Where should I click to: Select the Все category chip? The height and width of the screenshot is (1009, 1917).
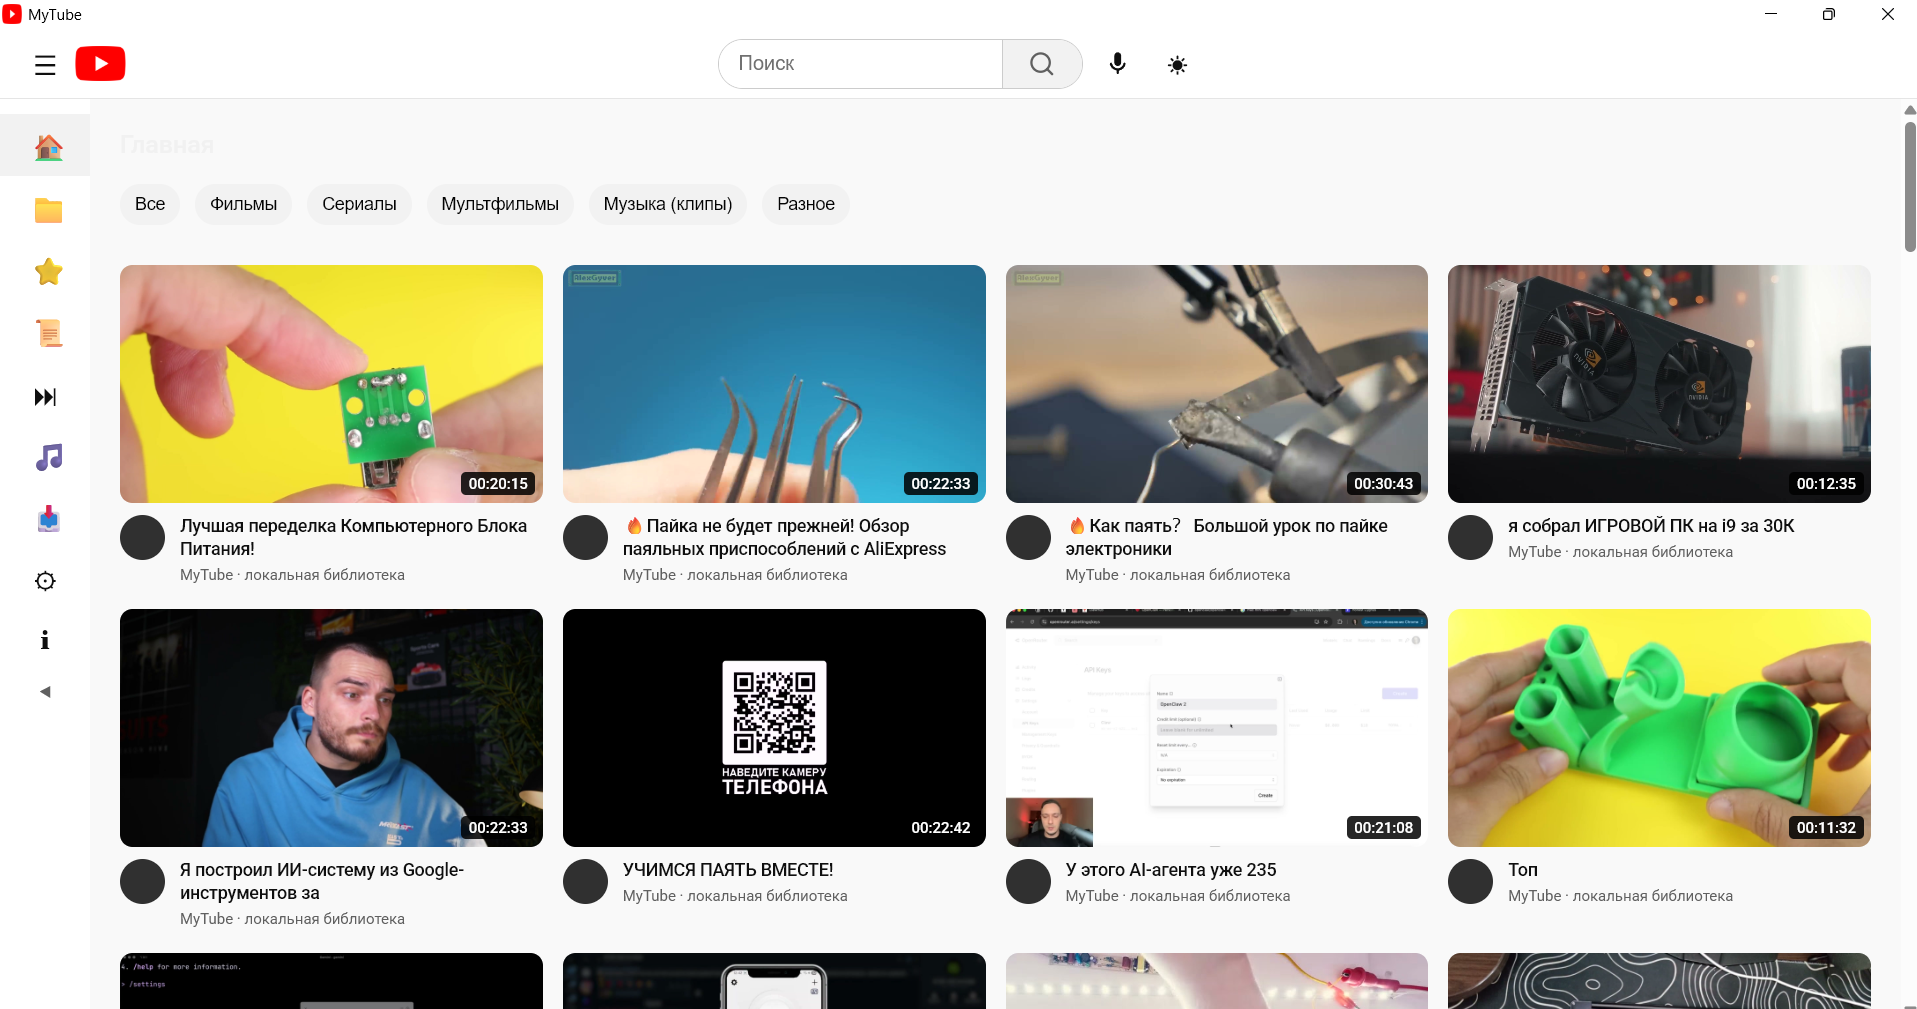coord(150,204)
